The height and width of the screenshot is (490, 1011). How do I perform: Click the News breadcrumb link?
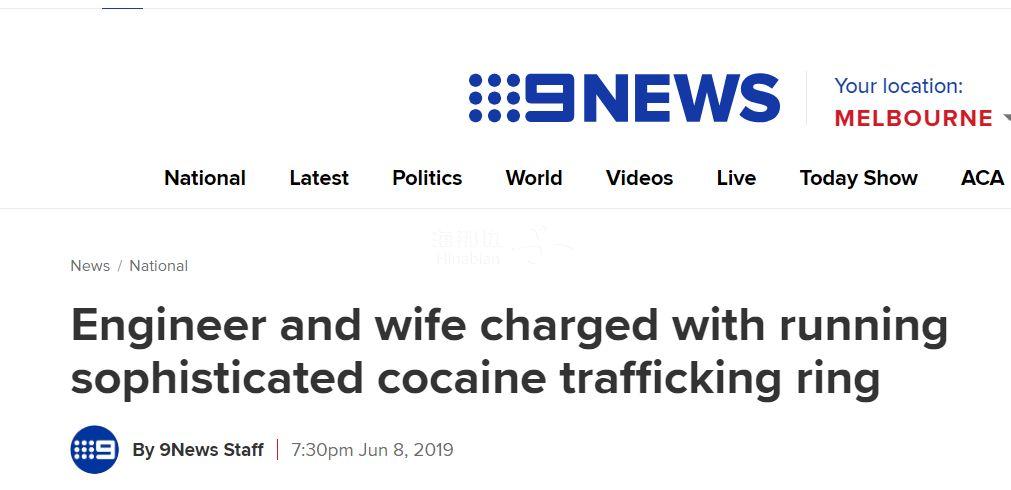pos(90,266)
